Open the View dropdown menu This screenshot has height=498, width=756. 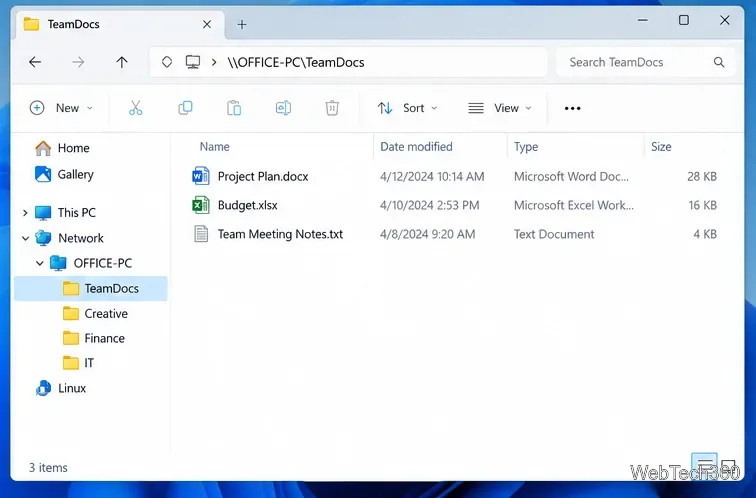(x=500, y=108)
